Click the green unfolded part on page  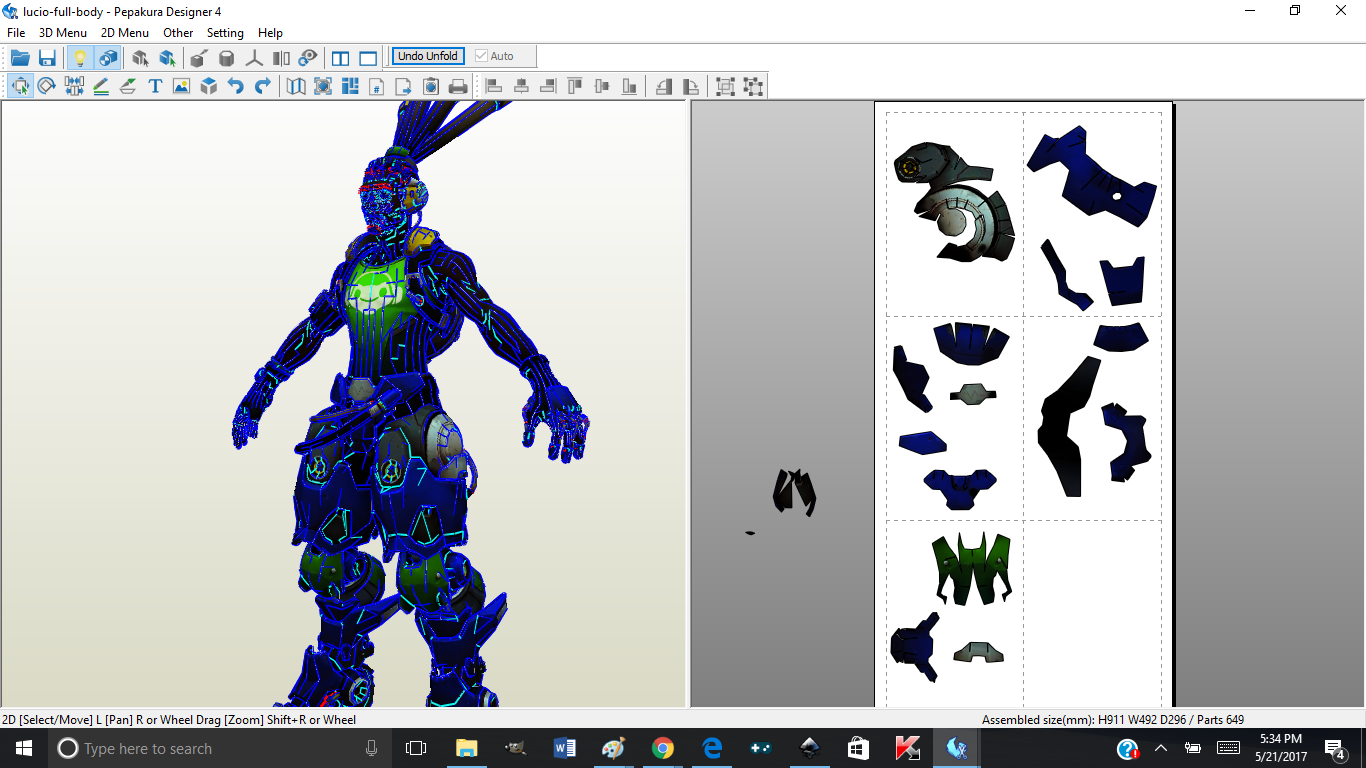pos(972,568)
